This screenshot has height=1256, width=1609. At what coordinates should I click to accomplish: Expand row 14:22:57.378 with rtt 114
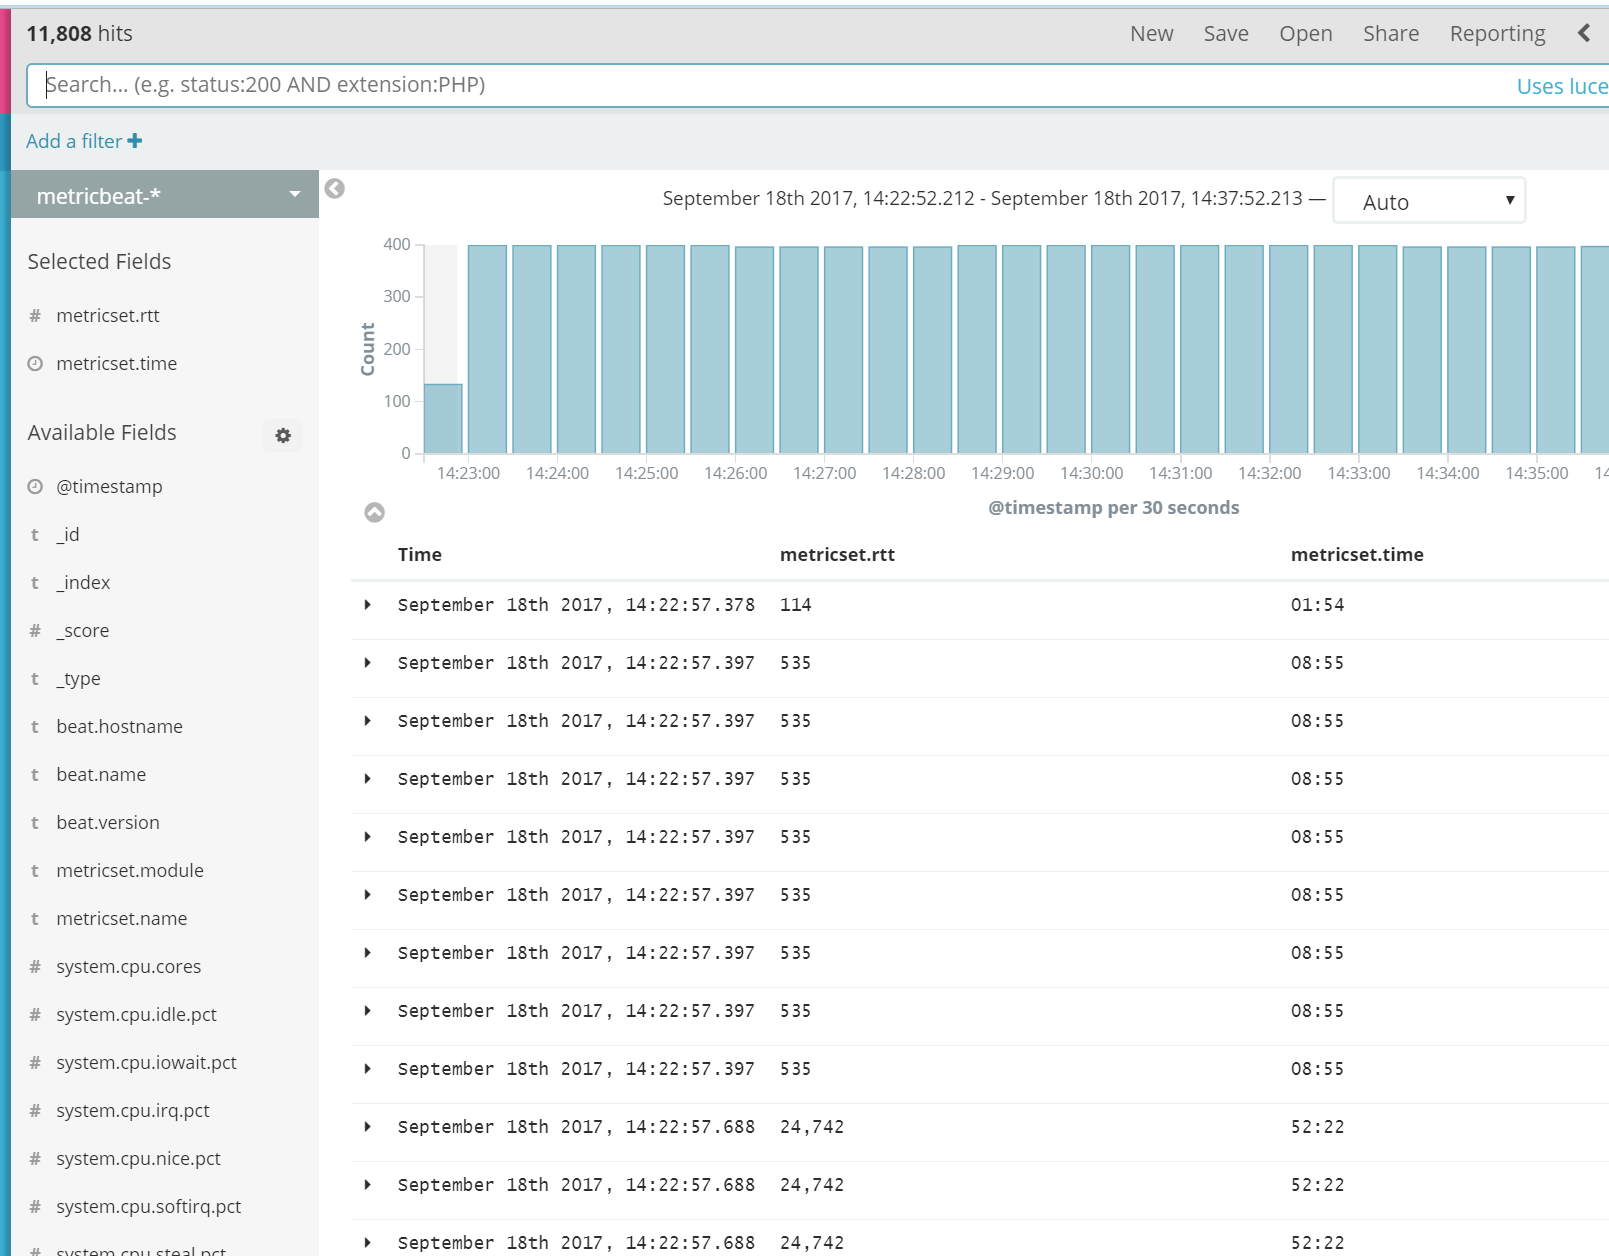[x=368, y=605]
